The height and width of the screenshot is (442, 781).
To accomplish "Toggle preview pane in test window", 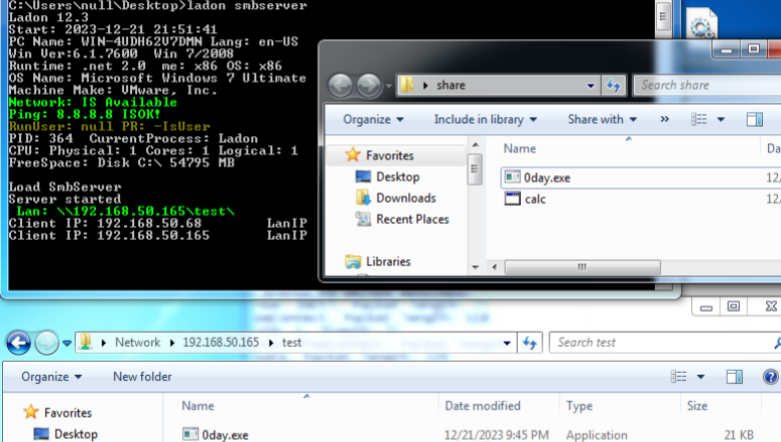I will tap(735, 376).
